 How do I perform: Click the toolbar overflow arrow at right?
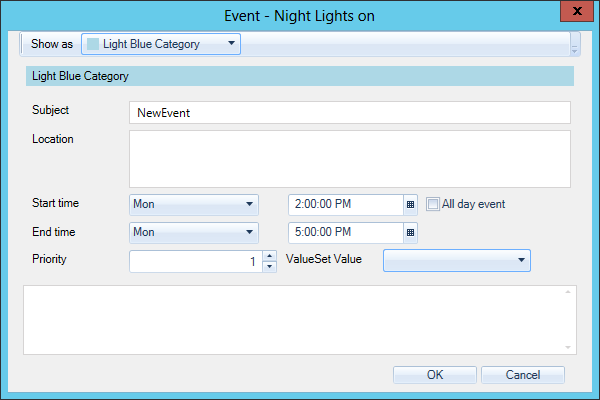click(575, 45)
